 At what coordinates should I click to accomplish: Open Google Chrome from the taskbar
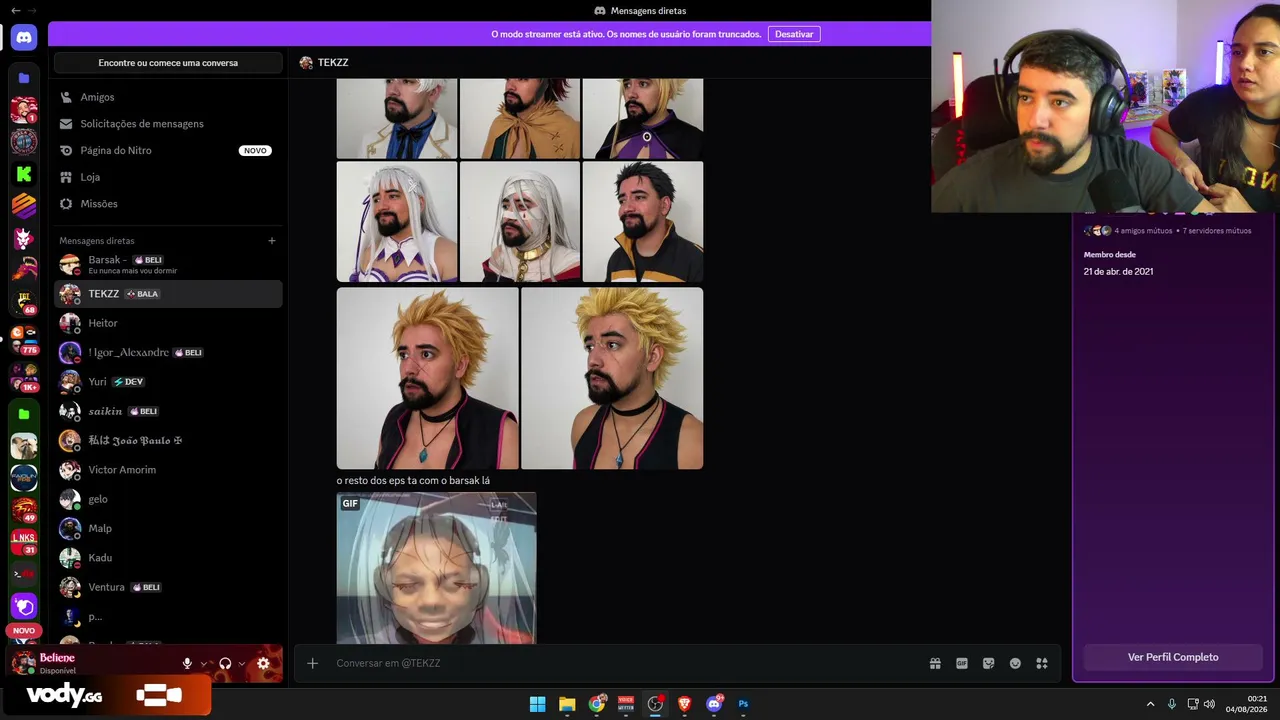[x=597, y=704]
